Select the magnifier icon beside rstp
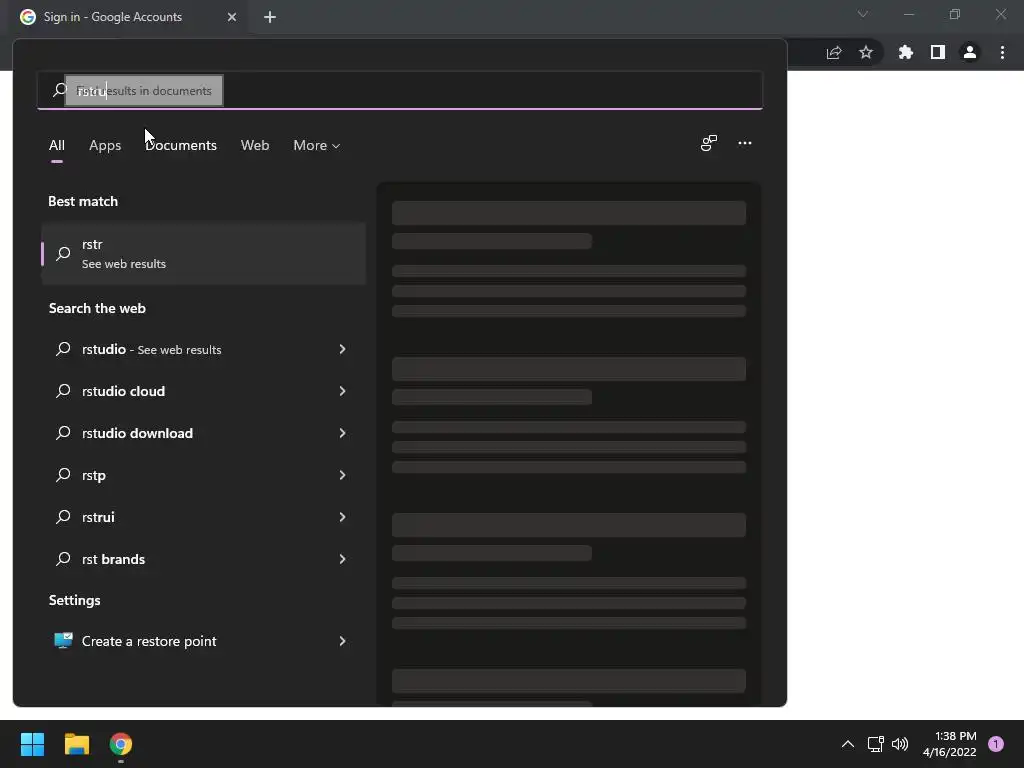 coord(63,475)
